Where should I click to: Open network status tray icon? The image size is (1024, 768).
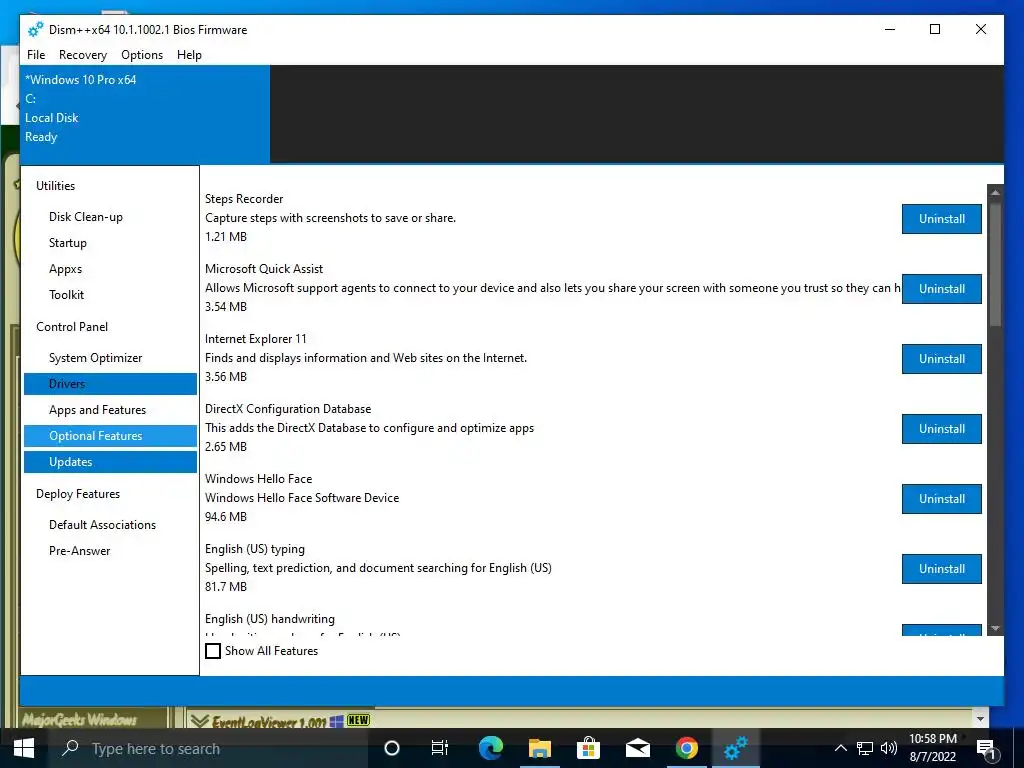(865, 748)
